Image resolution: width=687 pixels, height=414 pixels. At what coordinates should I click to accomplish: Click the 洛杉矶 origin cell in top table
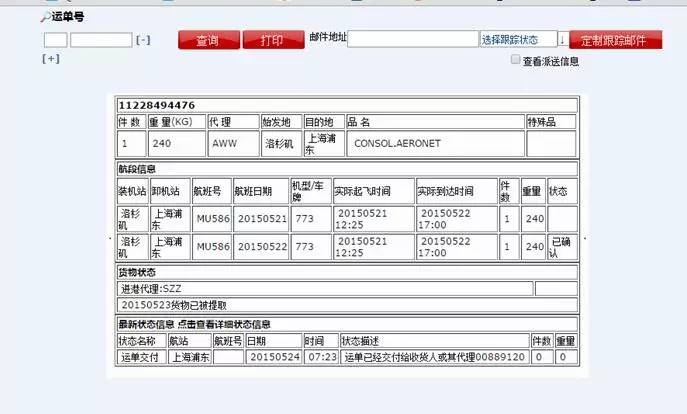point(281,144)
